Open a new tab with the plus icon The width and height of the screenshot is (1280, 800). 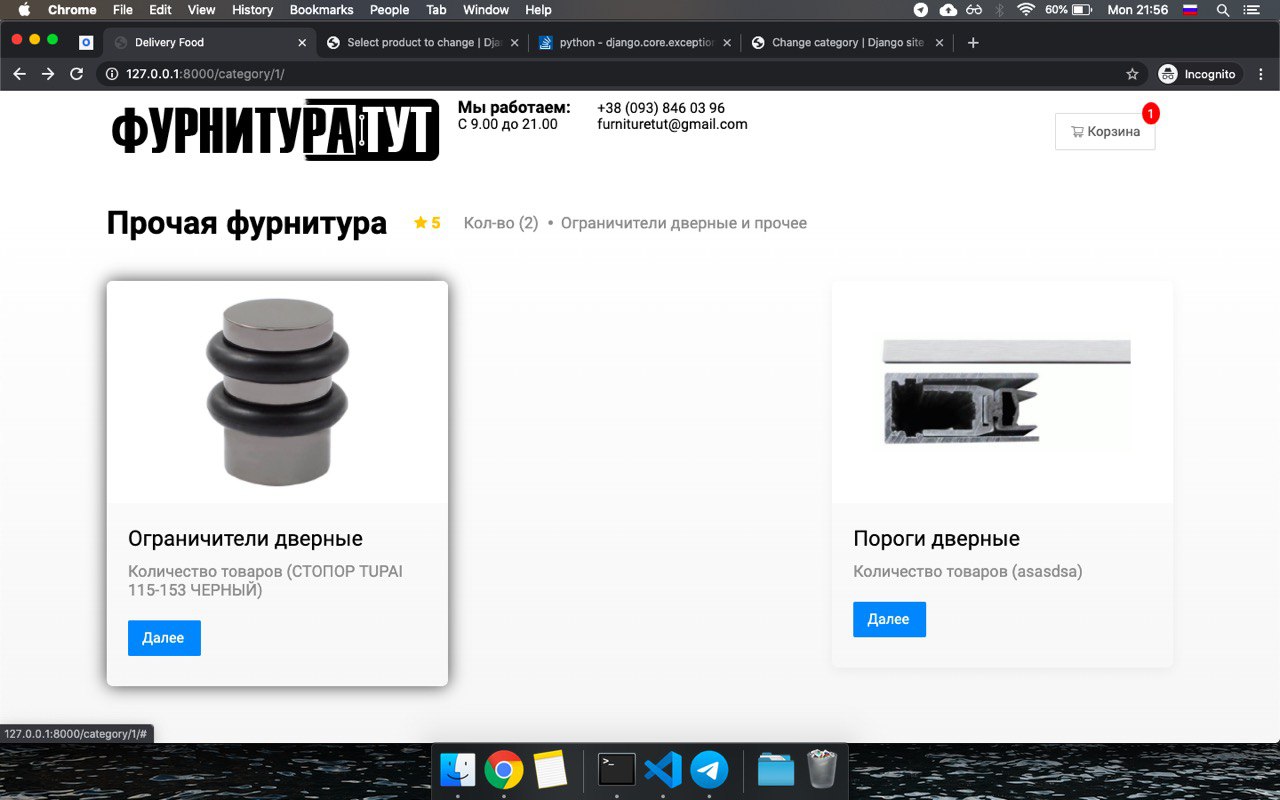[x=973, y=43]
